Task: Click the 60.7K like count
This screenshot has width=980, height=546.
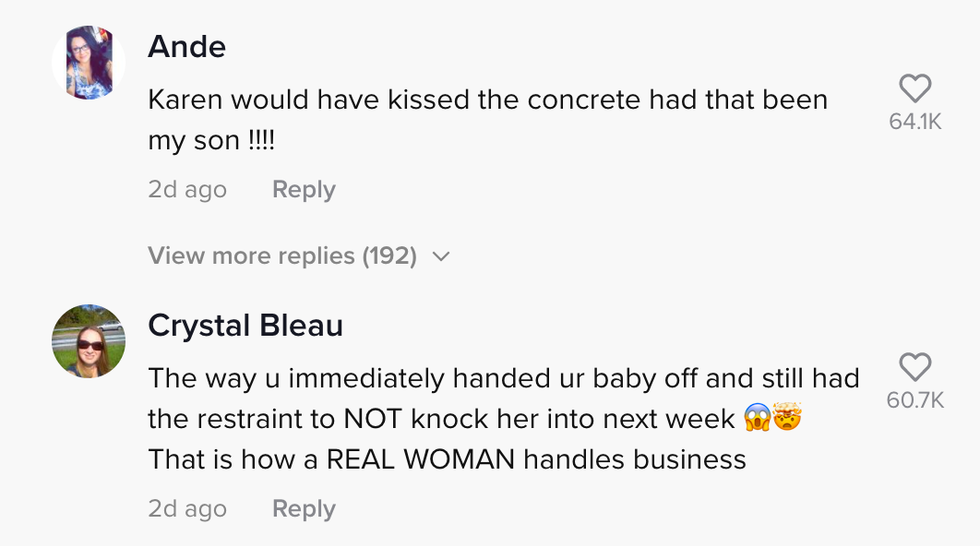Action: tap(915, 400)
